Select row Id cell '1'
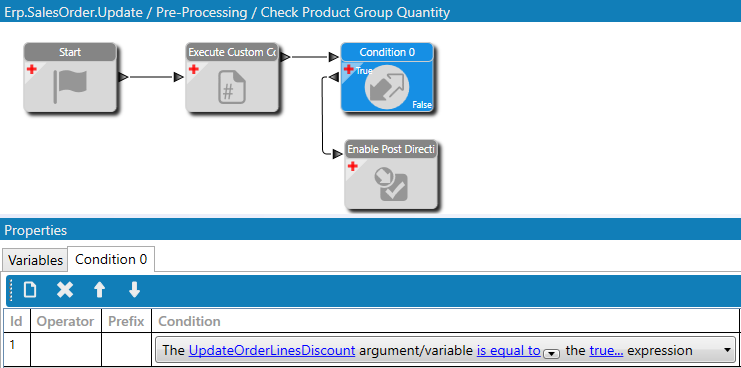741x368 pixels. 17,349
